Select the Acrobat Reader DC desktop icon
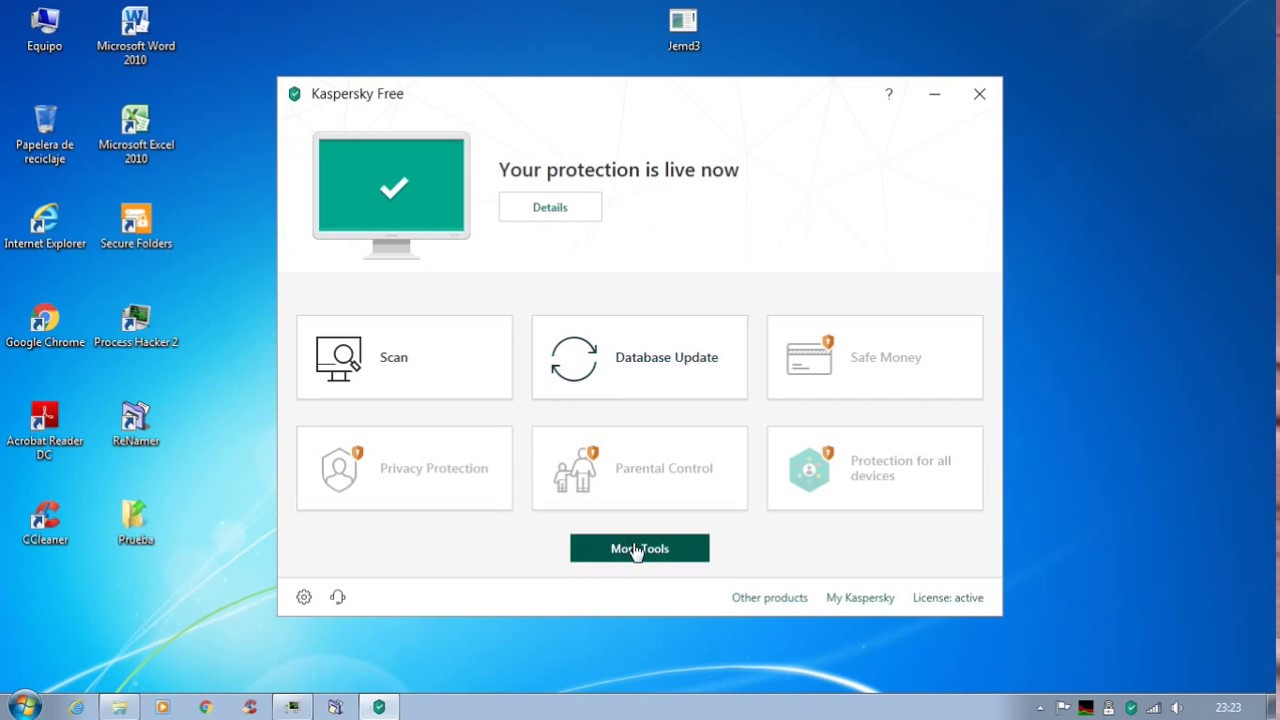Viewport: 1280px width, 720px height. pyautogui.click(x=45, y=431)
